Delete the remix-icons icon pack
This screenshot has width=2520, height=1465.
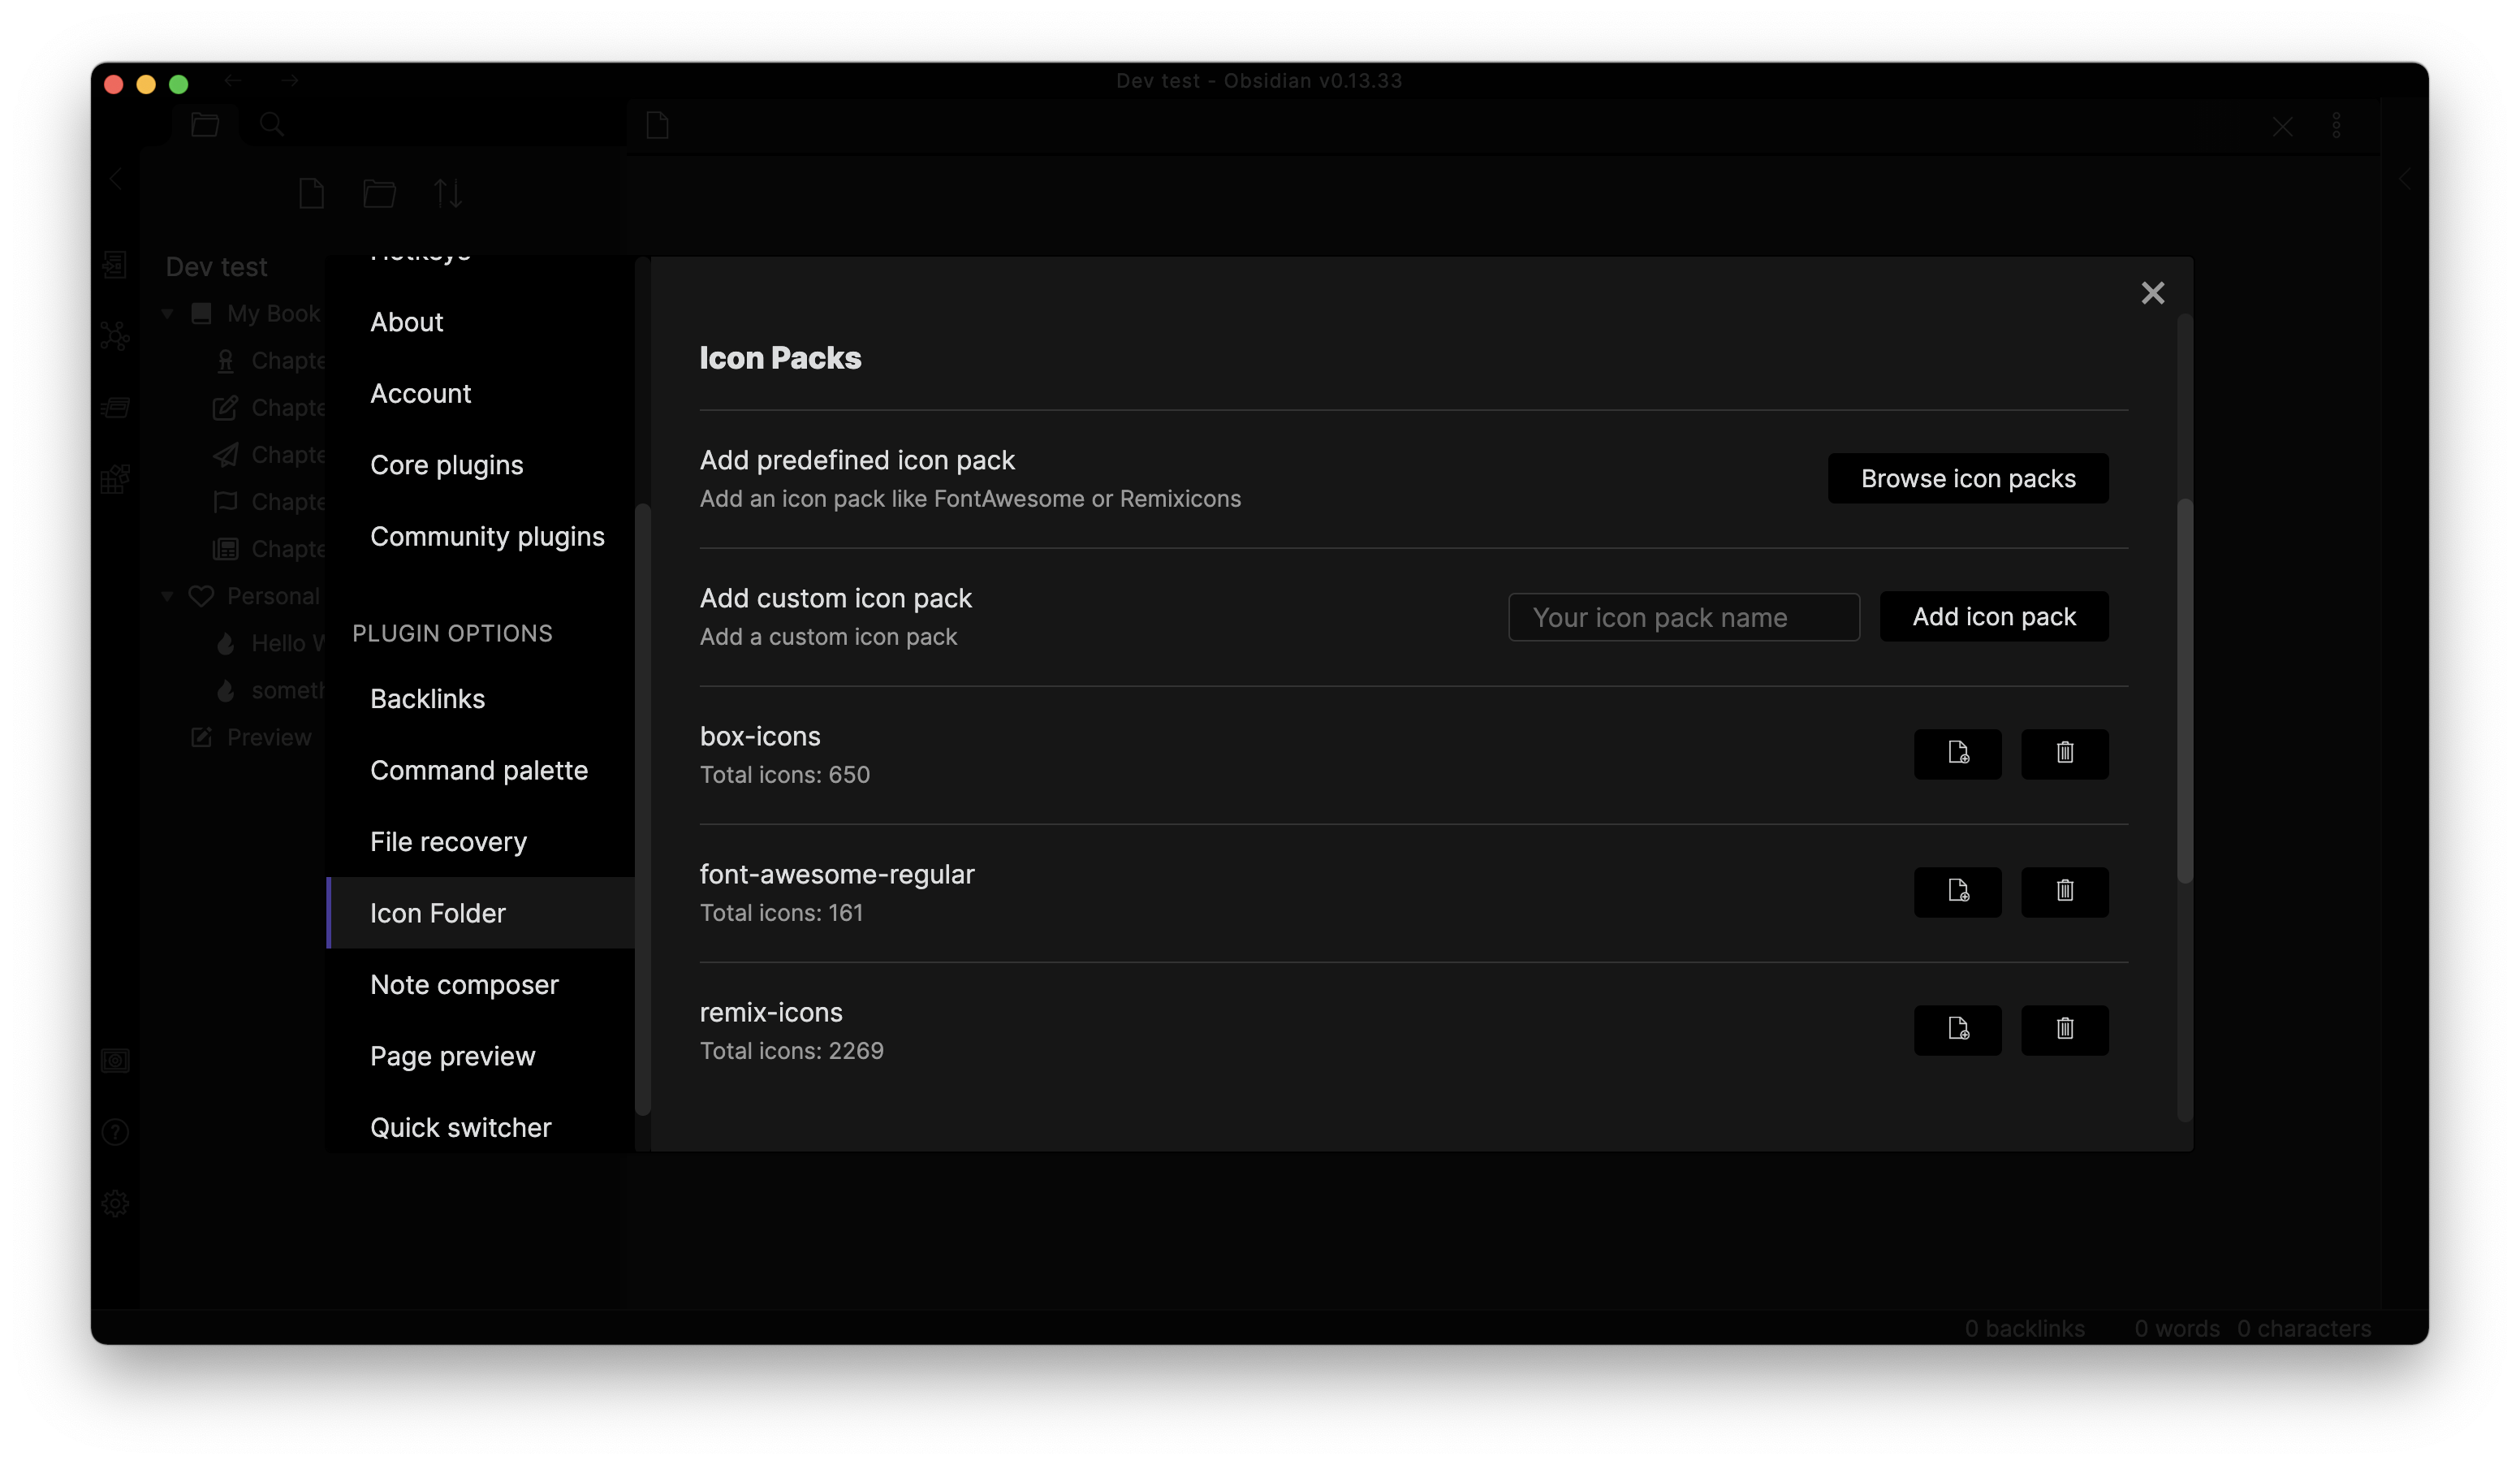2064,1029
